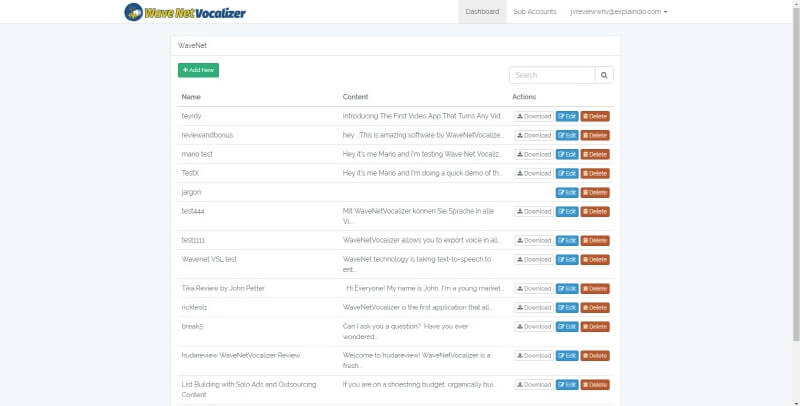Download the mario test entry
800x406 pixels.
click(x=534, y=155)
